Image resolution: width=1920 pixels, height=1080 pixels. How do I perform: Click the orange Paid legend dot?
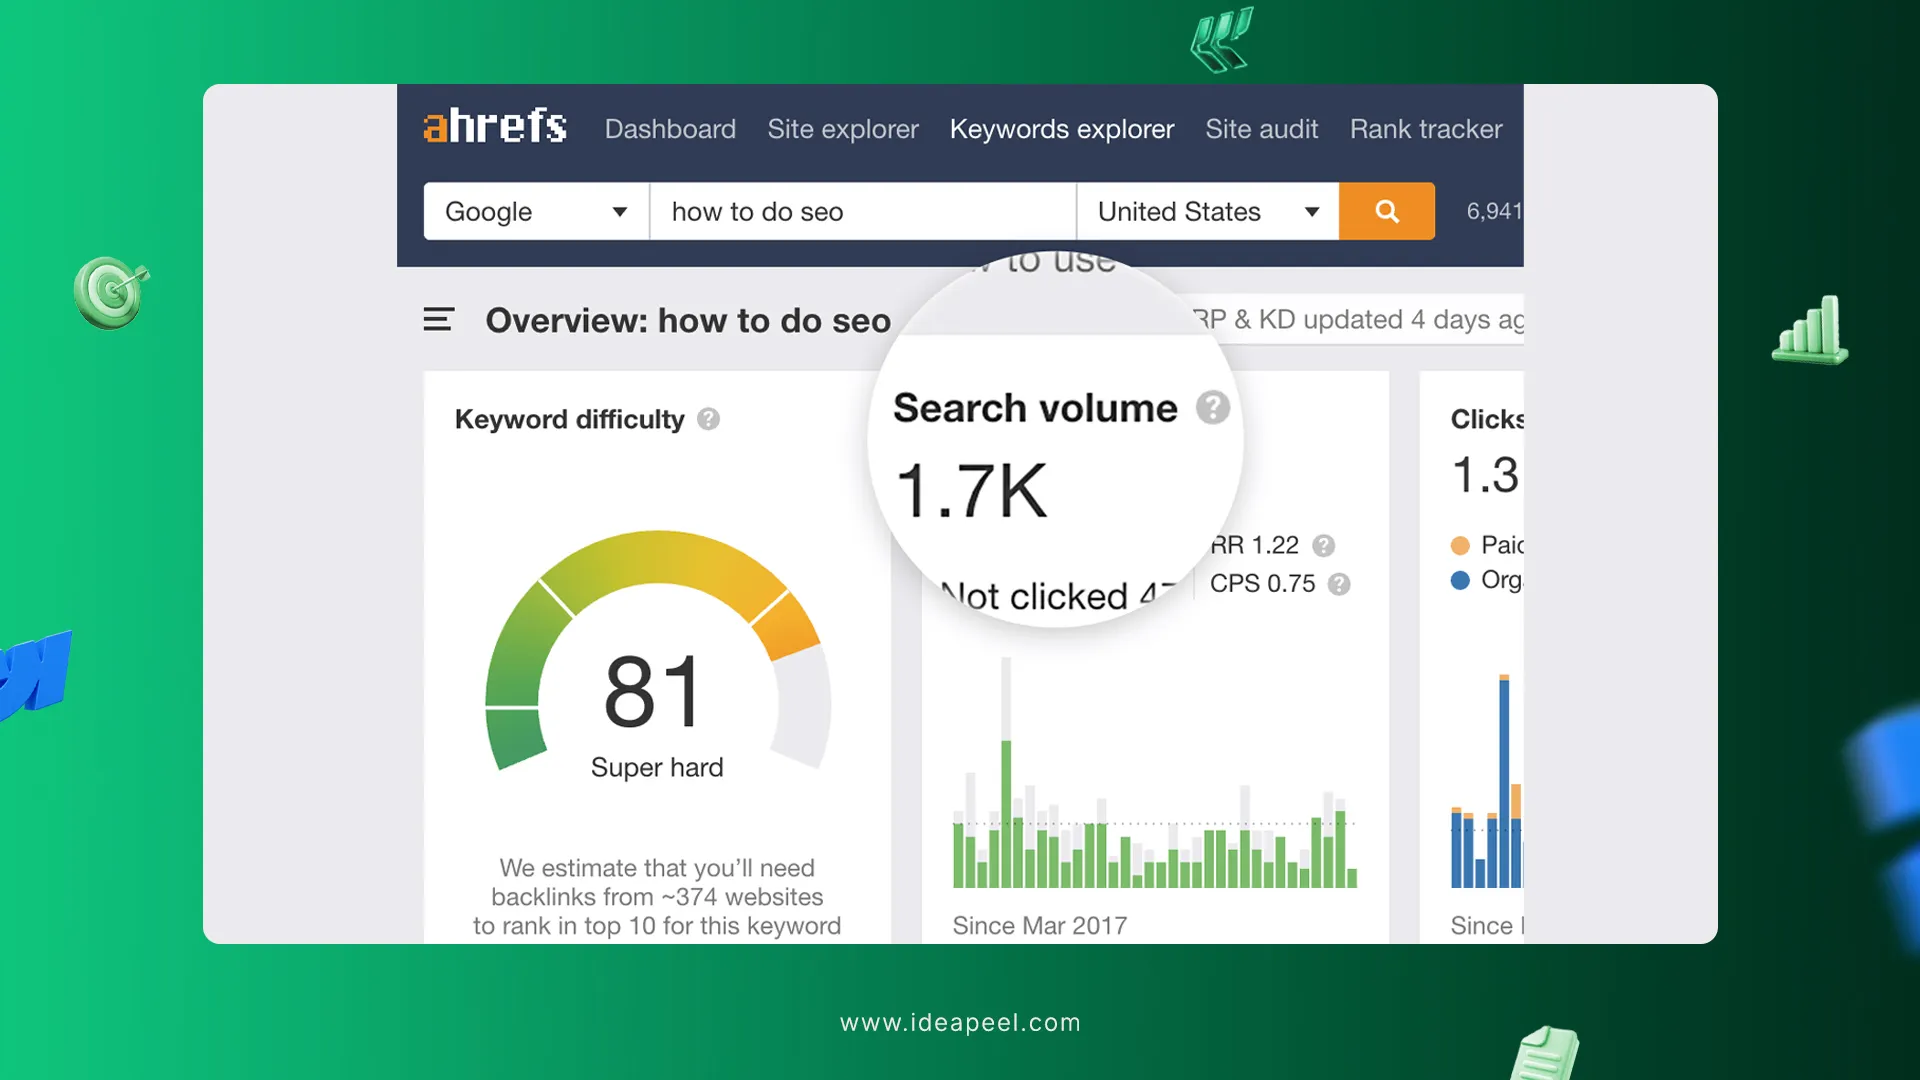tap(1460, 546)
